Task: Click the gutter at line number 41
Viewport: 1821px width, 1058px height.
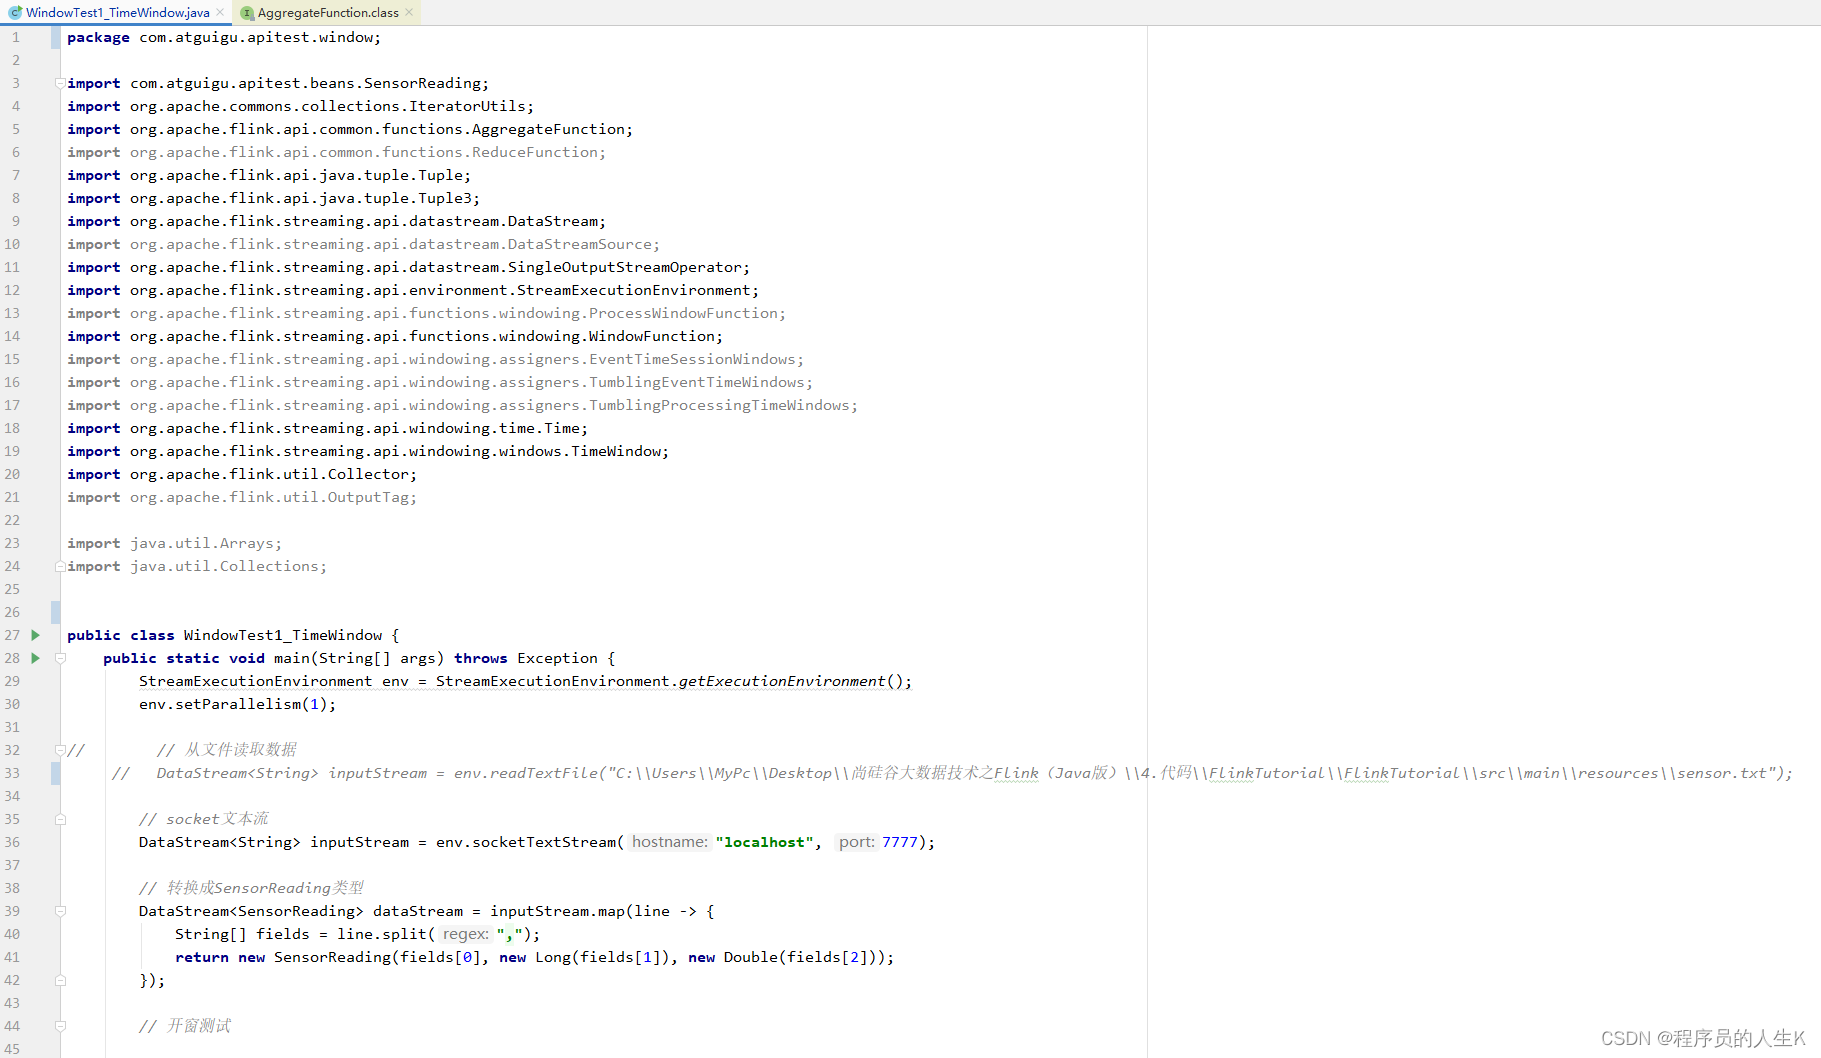Action: point(12,957)
